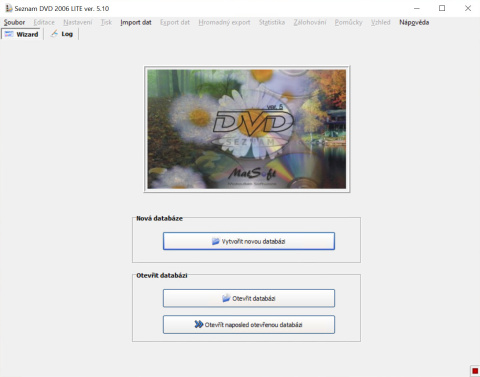
Task: Switch to the Log tab
Action: [x=62, y=34]
